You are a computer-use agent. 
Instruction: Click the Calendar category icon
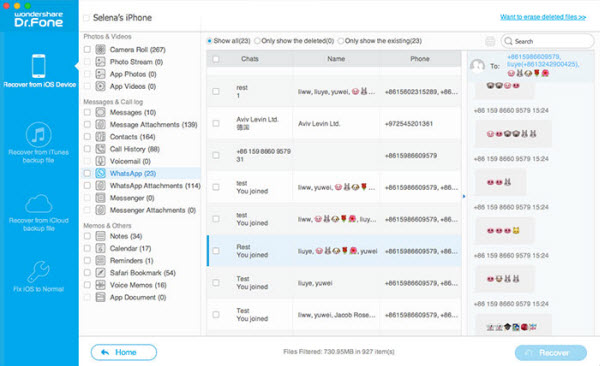tap(100, 248)
